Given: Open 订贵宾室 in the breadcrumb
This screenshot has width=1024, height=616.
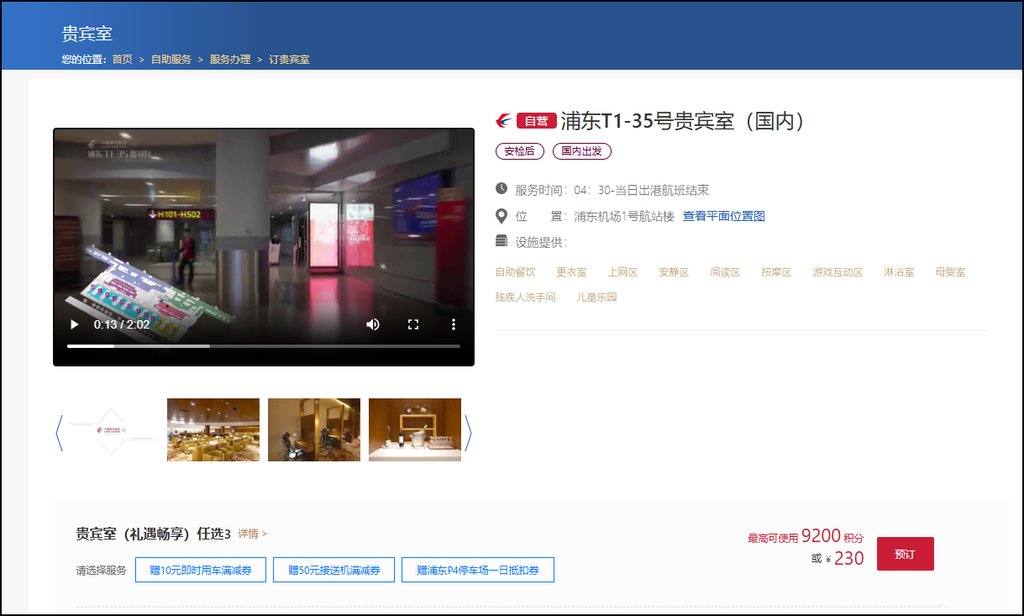Looking at the screenshot, I should (289, 59).
